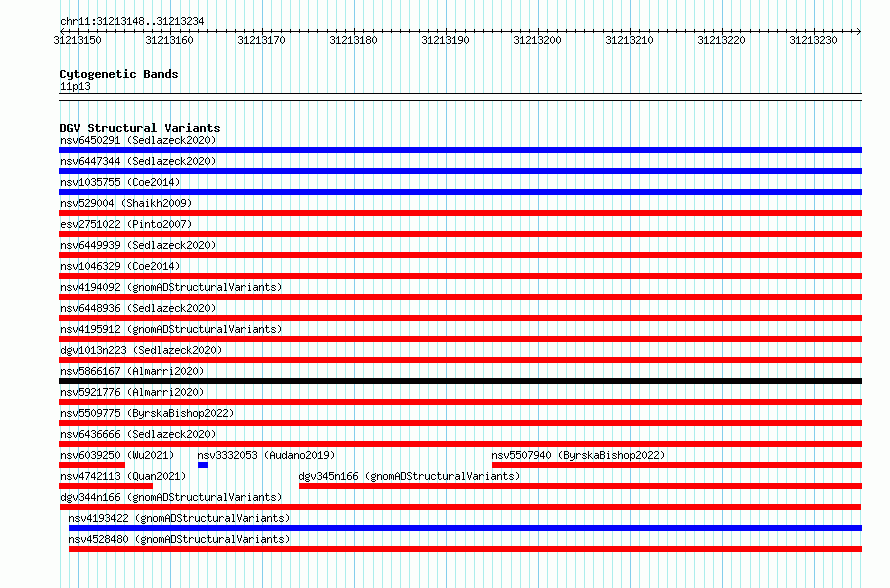Open the nsv6448936 (Sedlazeck2020) label
Screen dimensions: 890x588
pyautogui.click(x=138, y=308)
